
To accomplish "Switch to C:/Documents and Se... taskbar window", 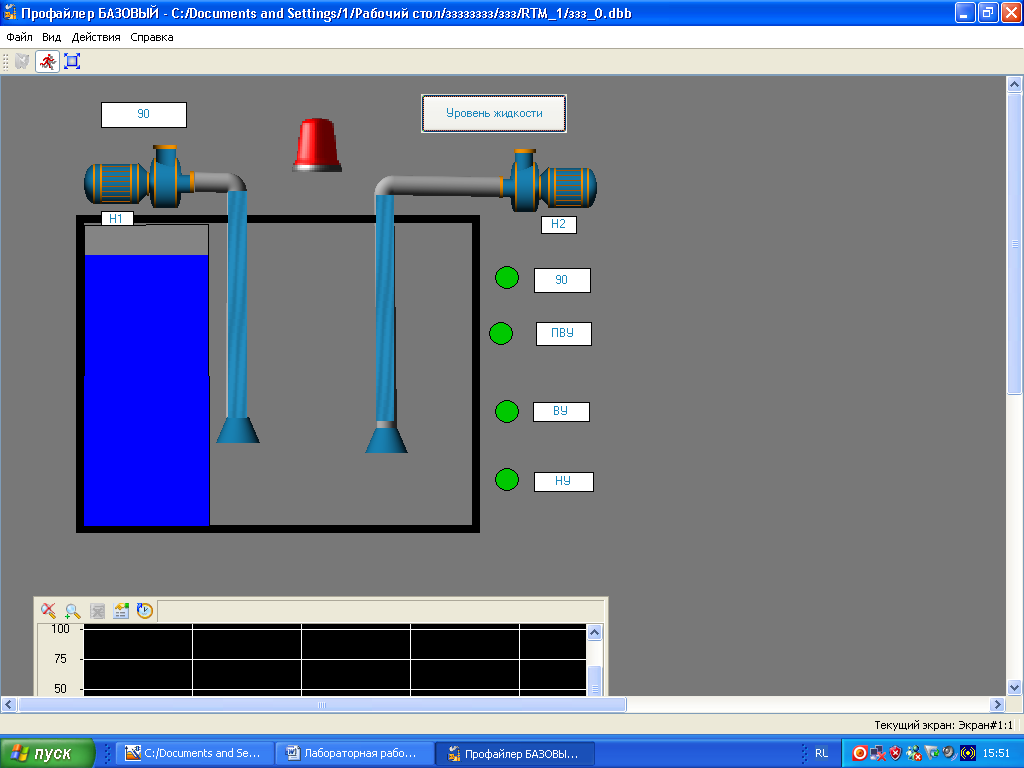I will coord(194,753).
